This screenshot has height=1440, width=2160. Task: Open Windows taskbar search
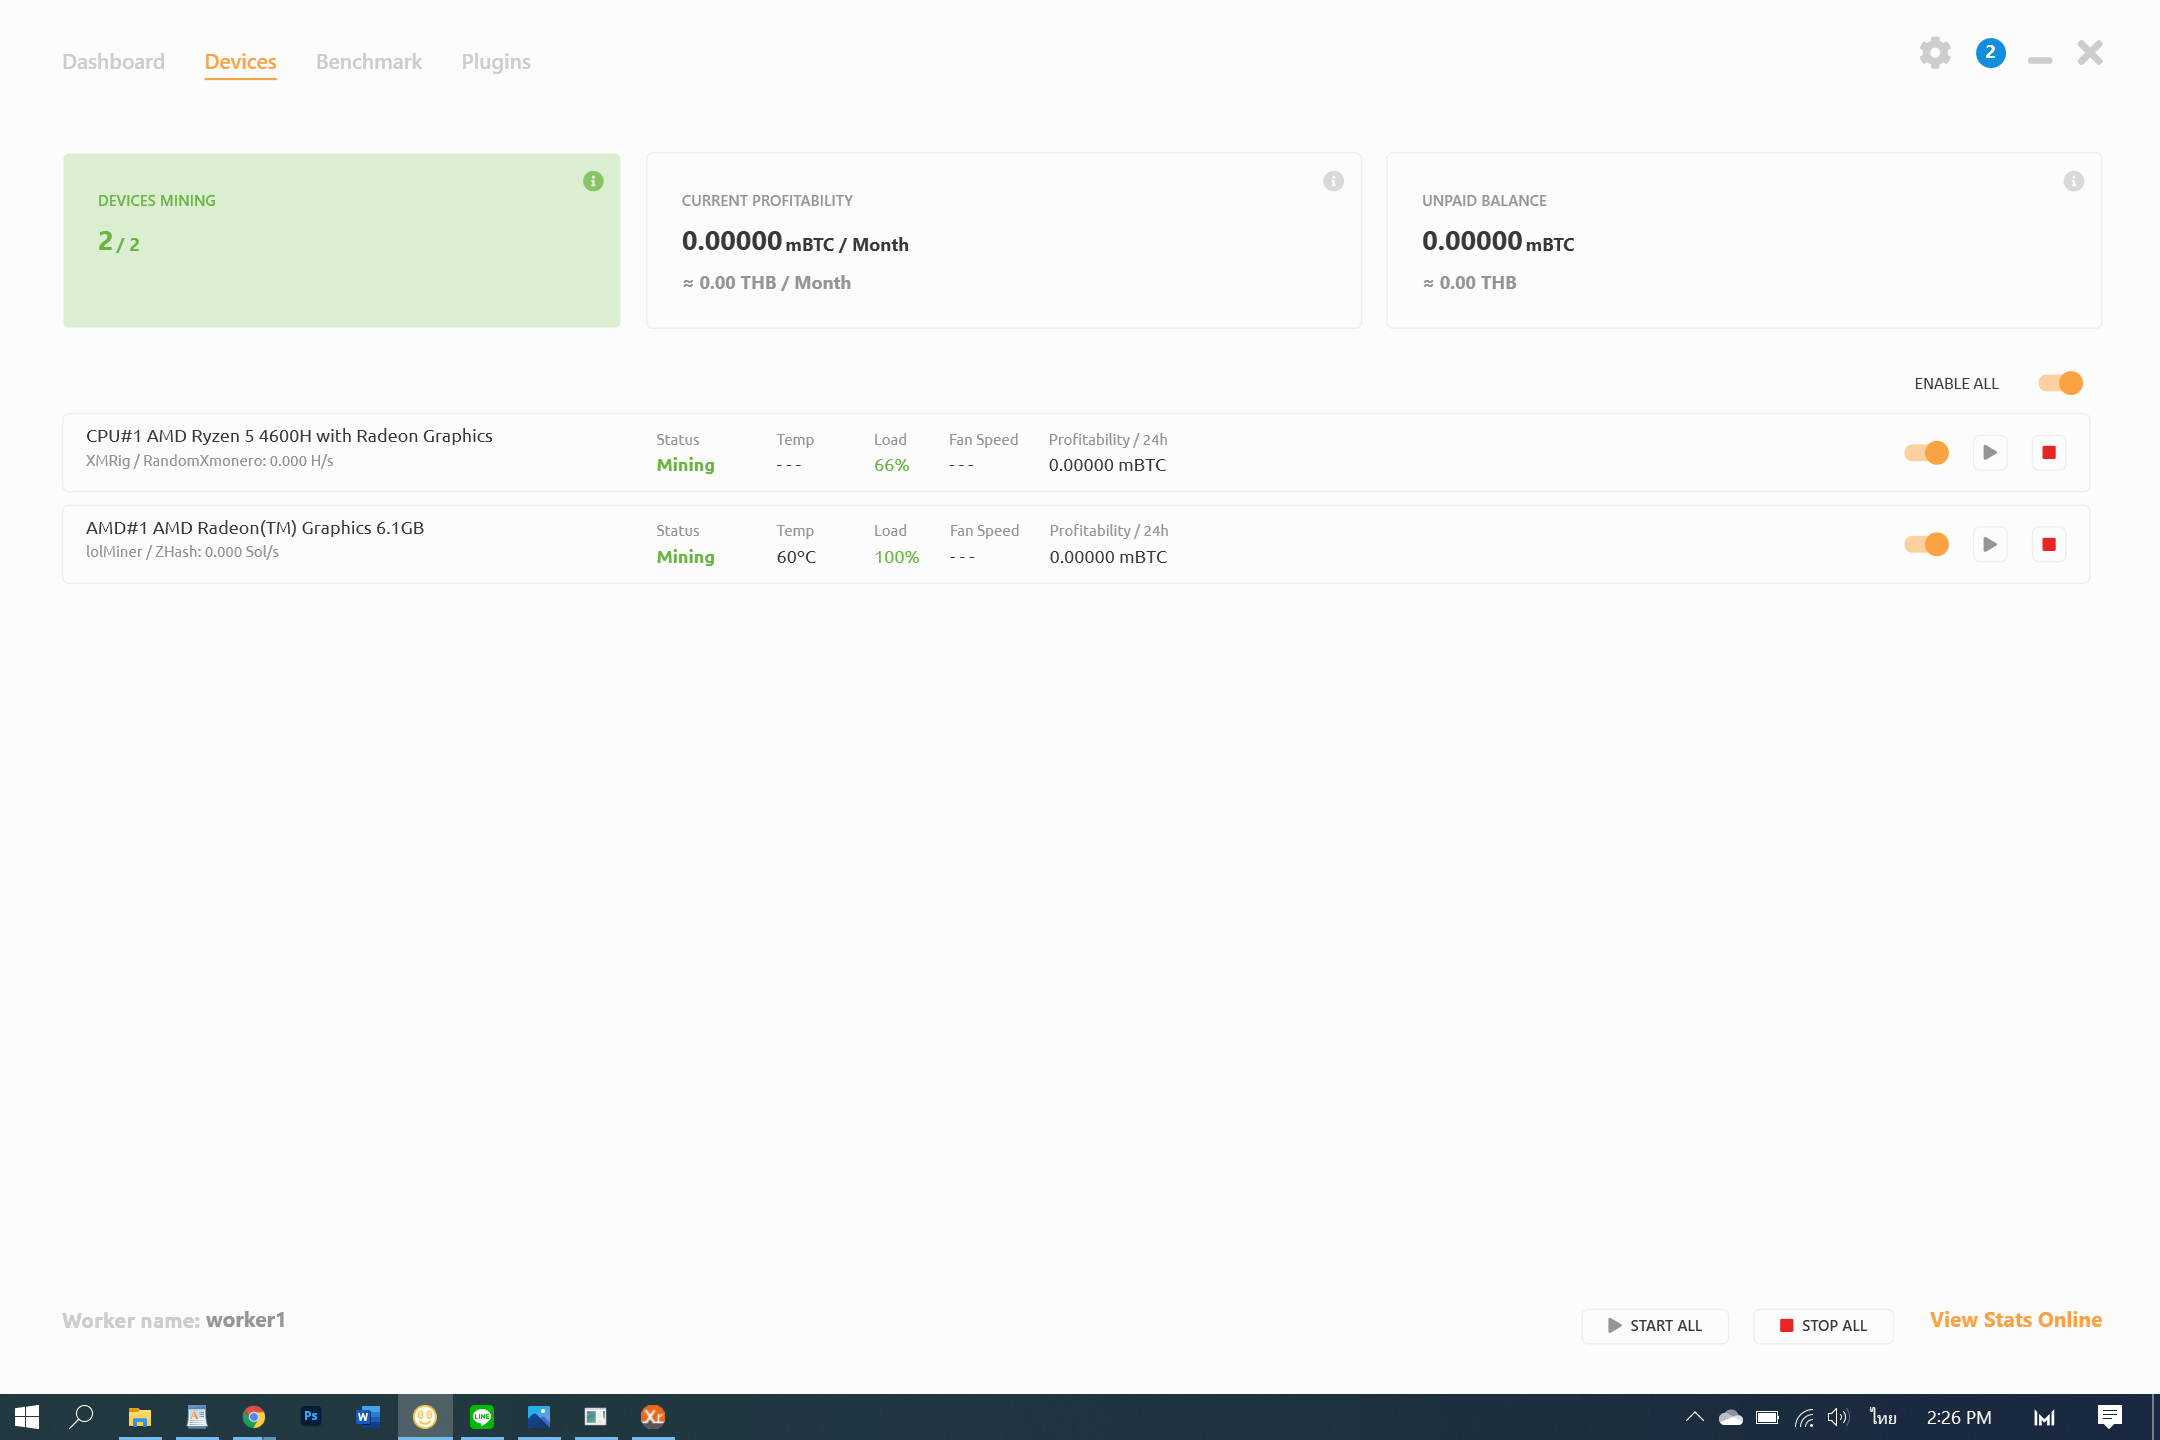[x=81, y=1417]
